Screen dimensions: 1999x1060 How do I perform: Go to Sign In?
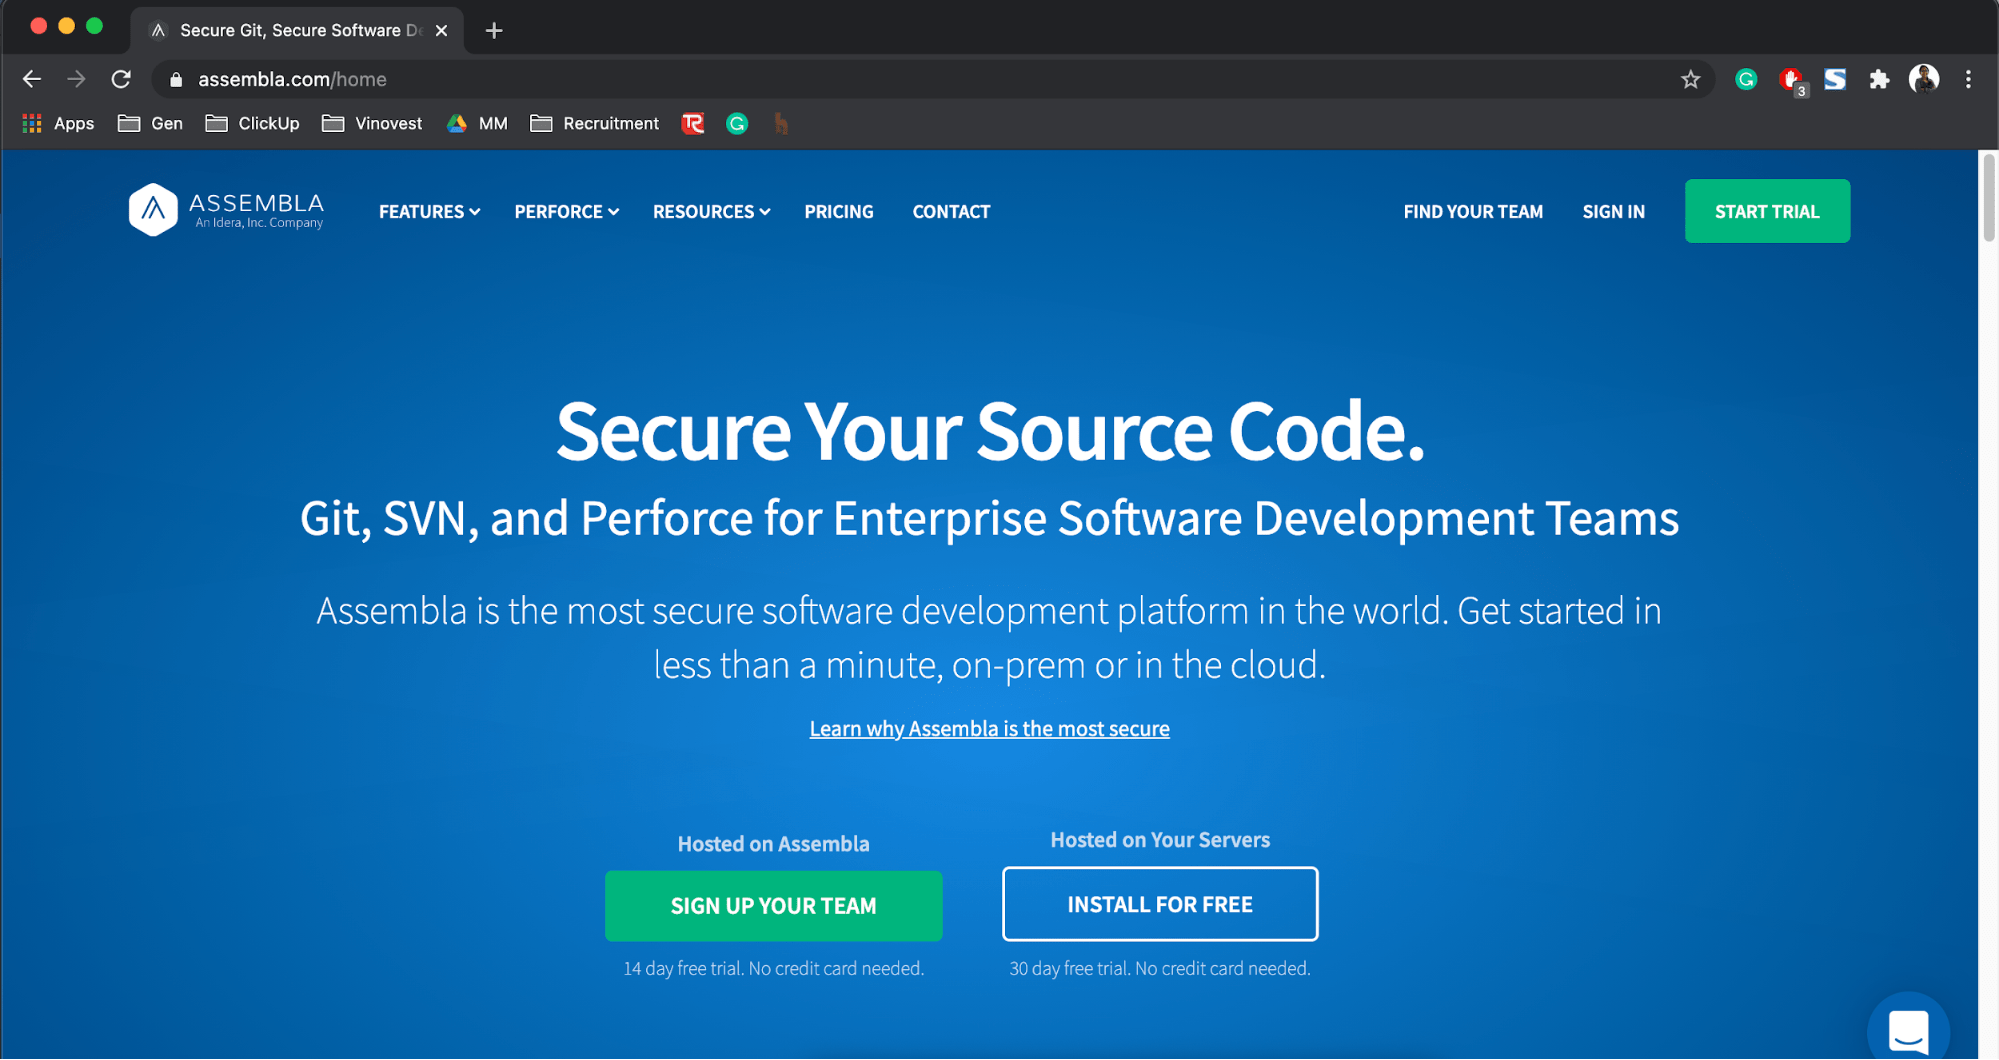1613,211
